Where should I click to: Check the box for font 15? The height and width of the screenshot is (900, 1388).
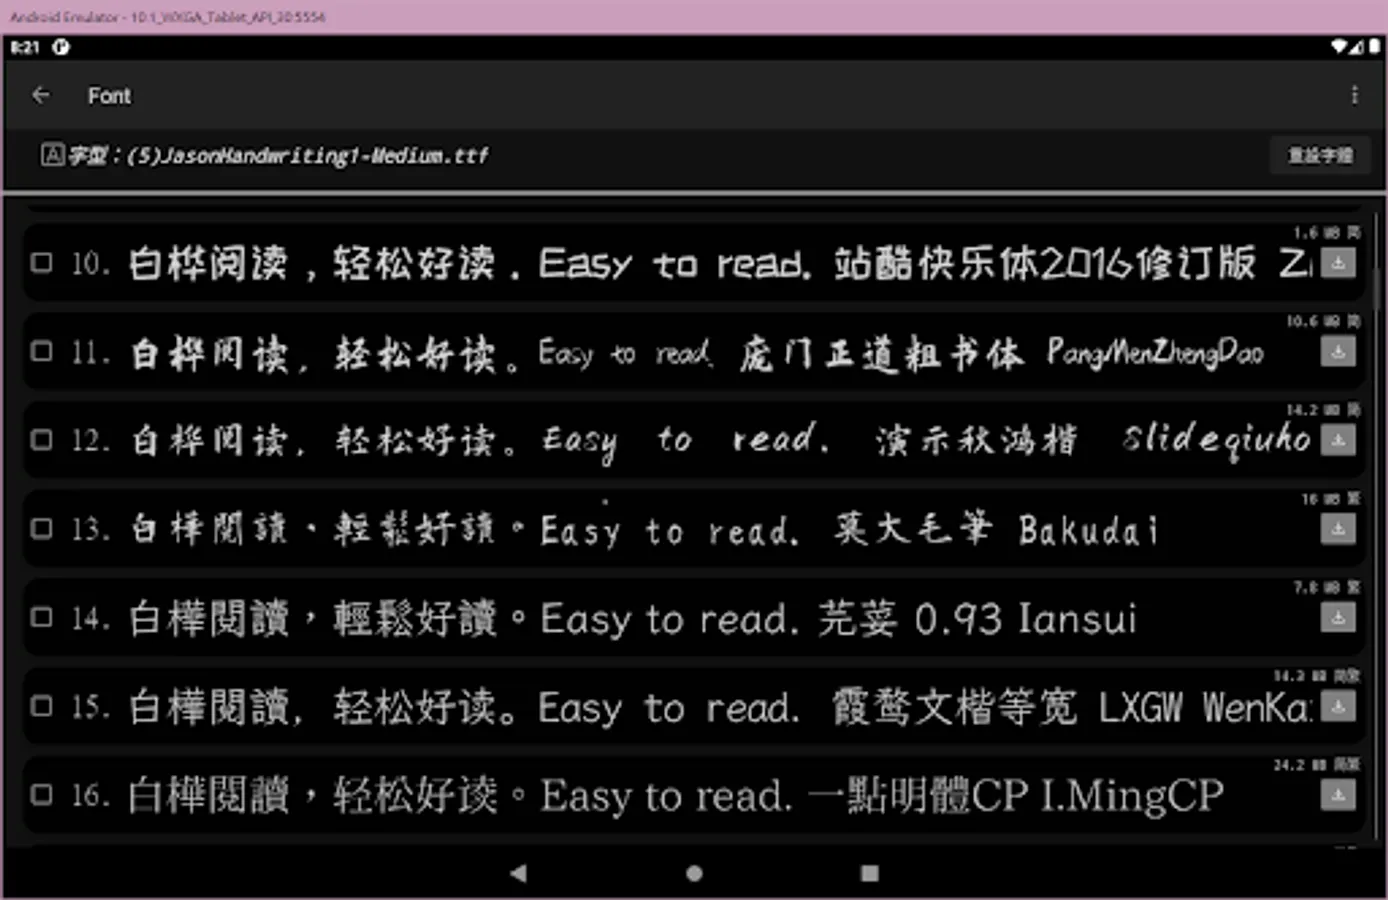42,706
